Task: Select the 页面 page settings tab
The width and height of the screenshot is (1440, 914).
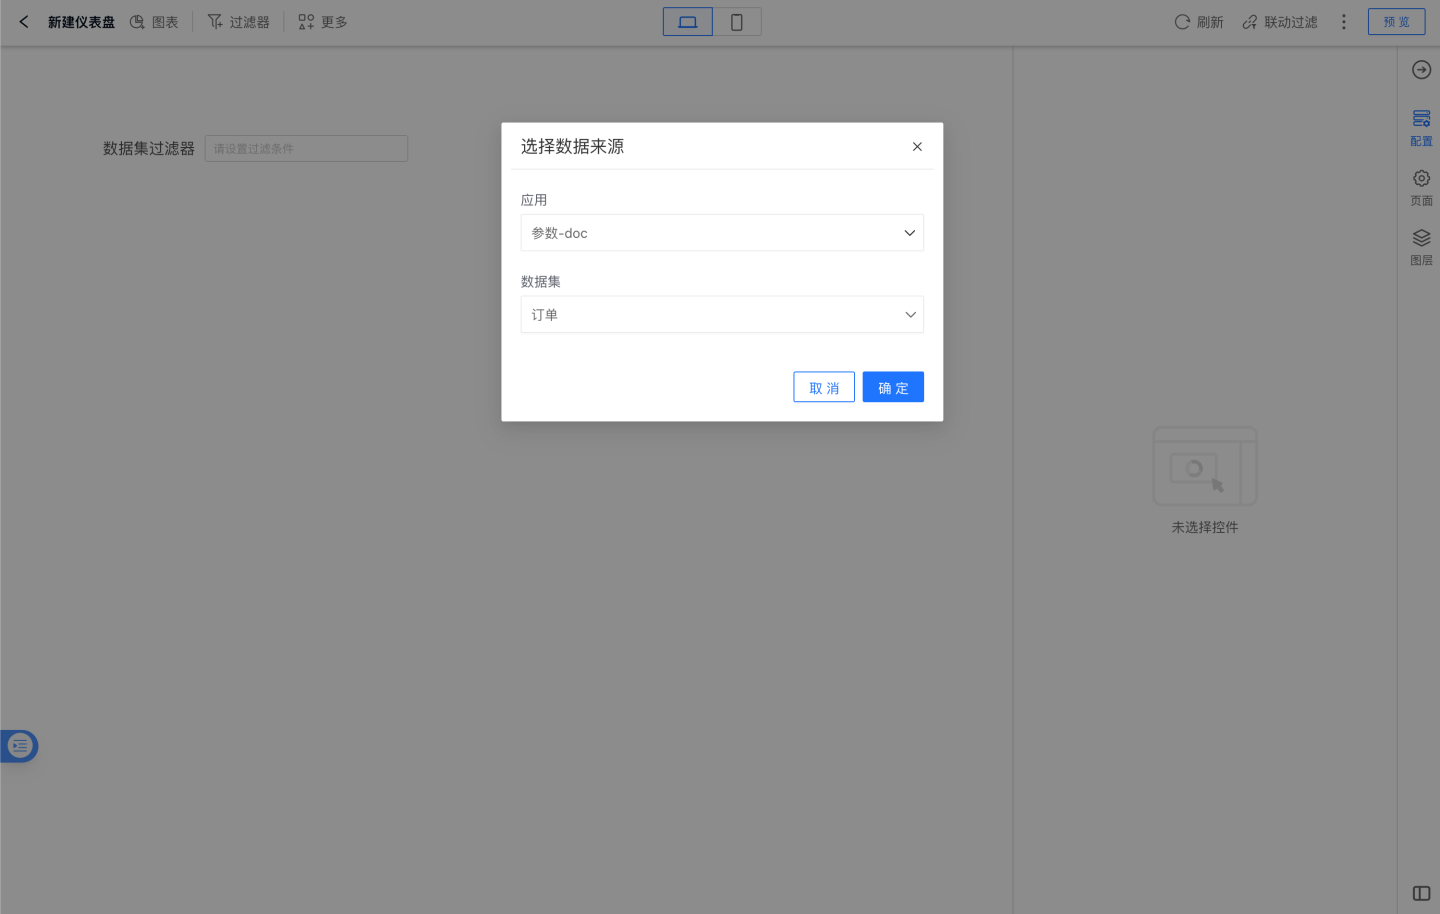Action: [x=1421, y=187]
